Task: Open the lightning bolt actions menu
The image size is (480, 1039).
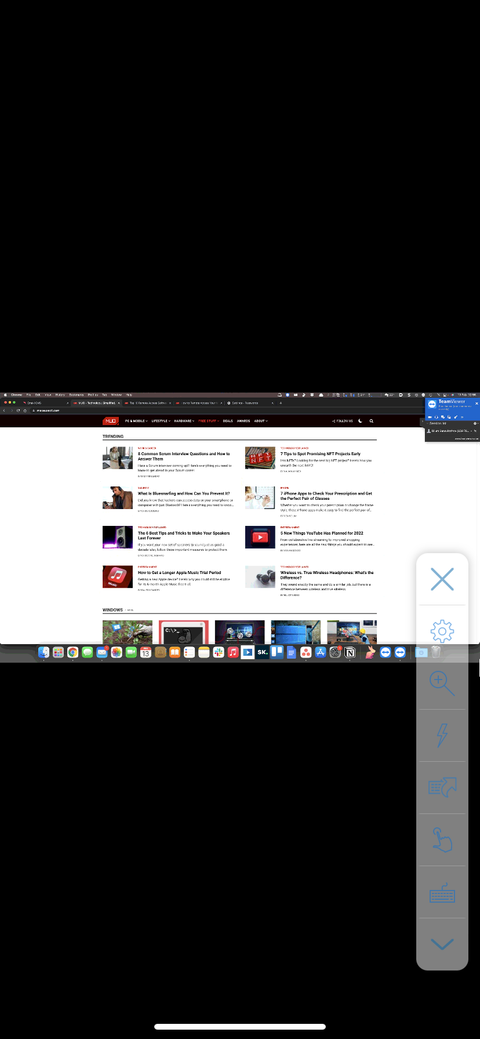Action: click(x=442, y=735)
